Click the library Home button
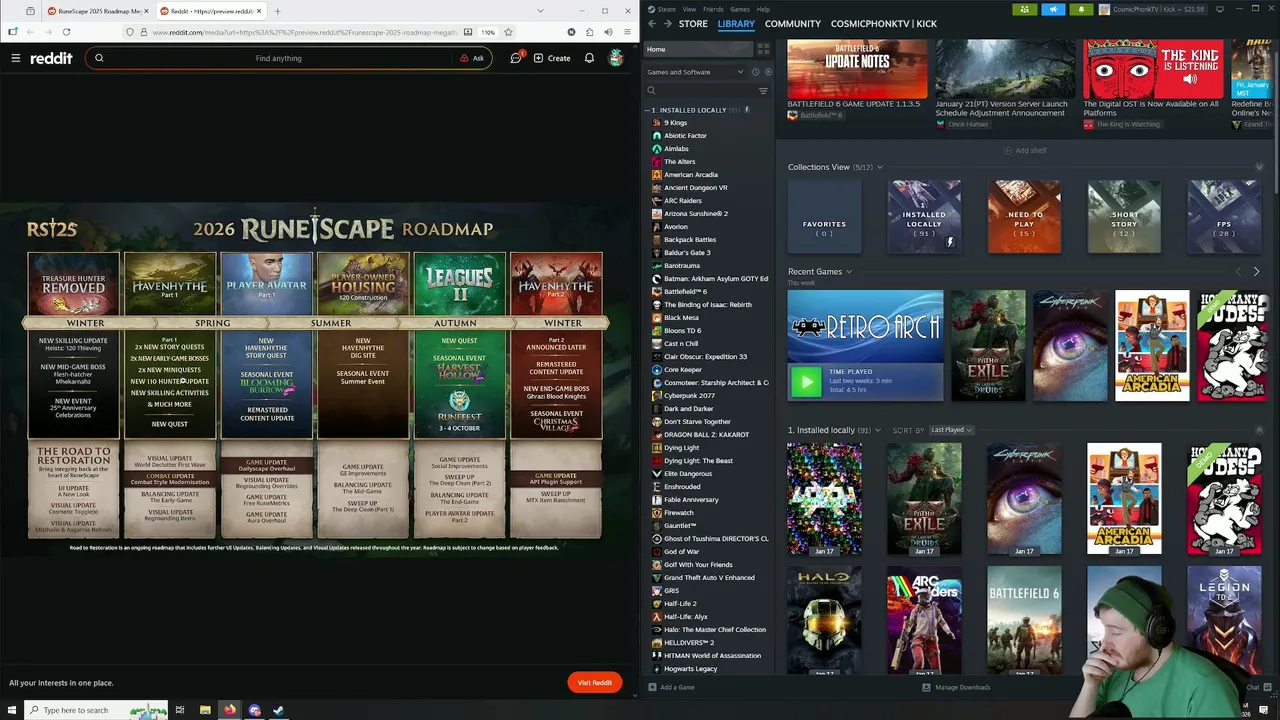This screenshot has width=1280, height=720. click(x=698, y=49)
